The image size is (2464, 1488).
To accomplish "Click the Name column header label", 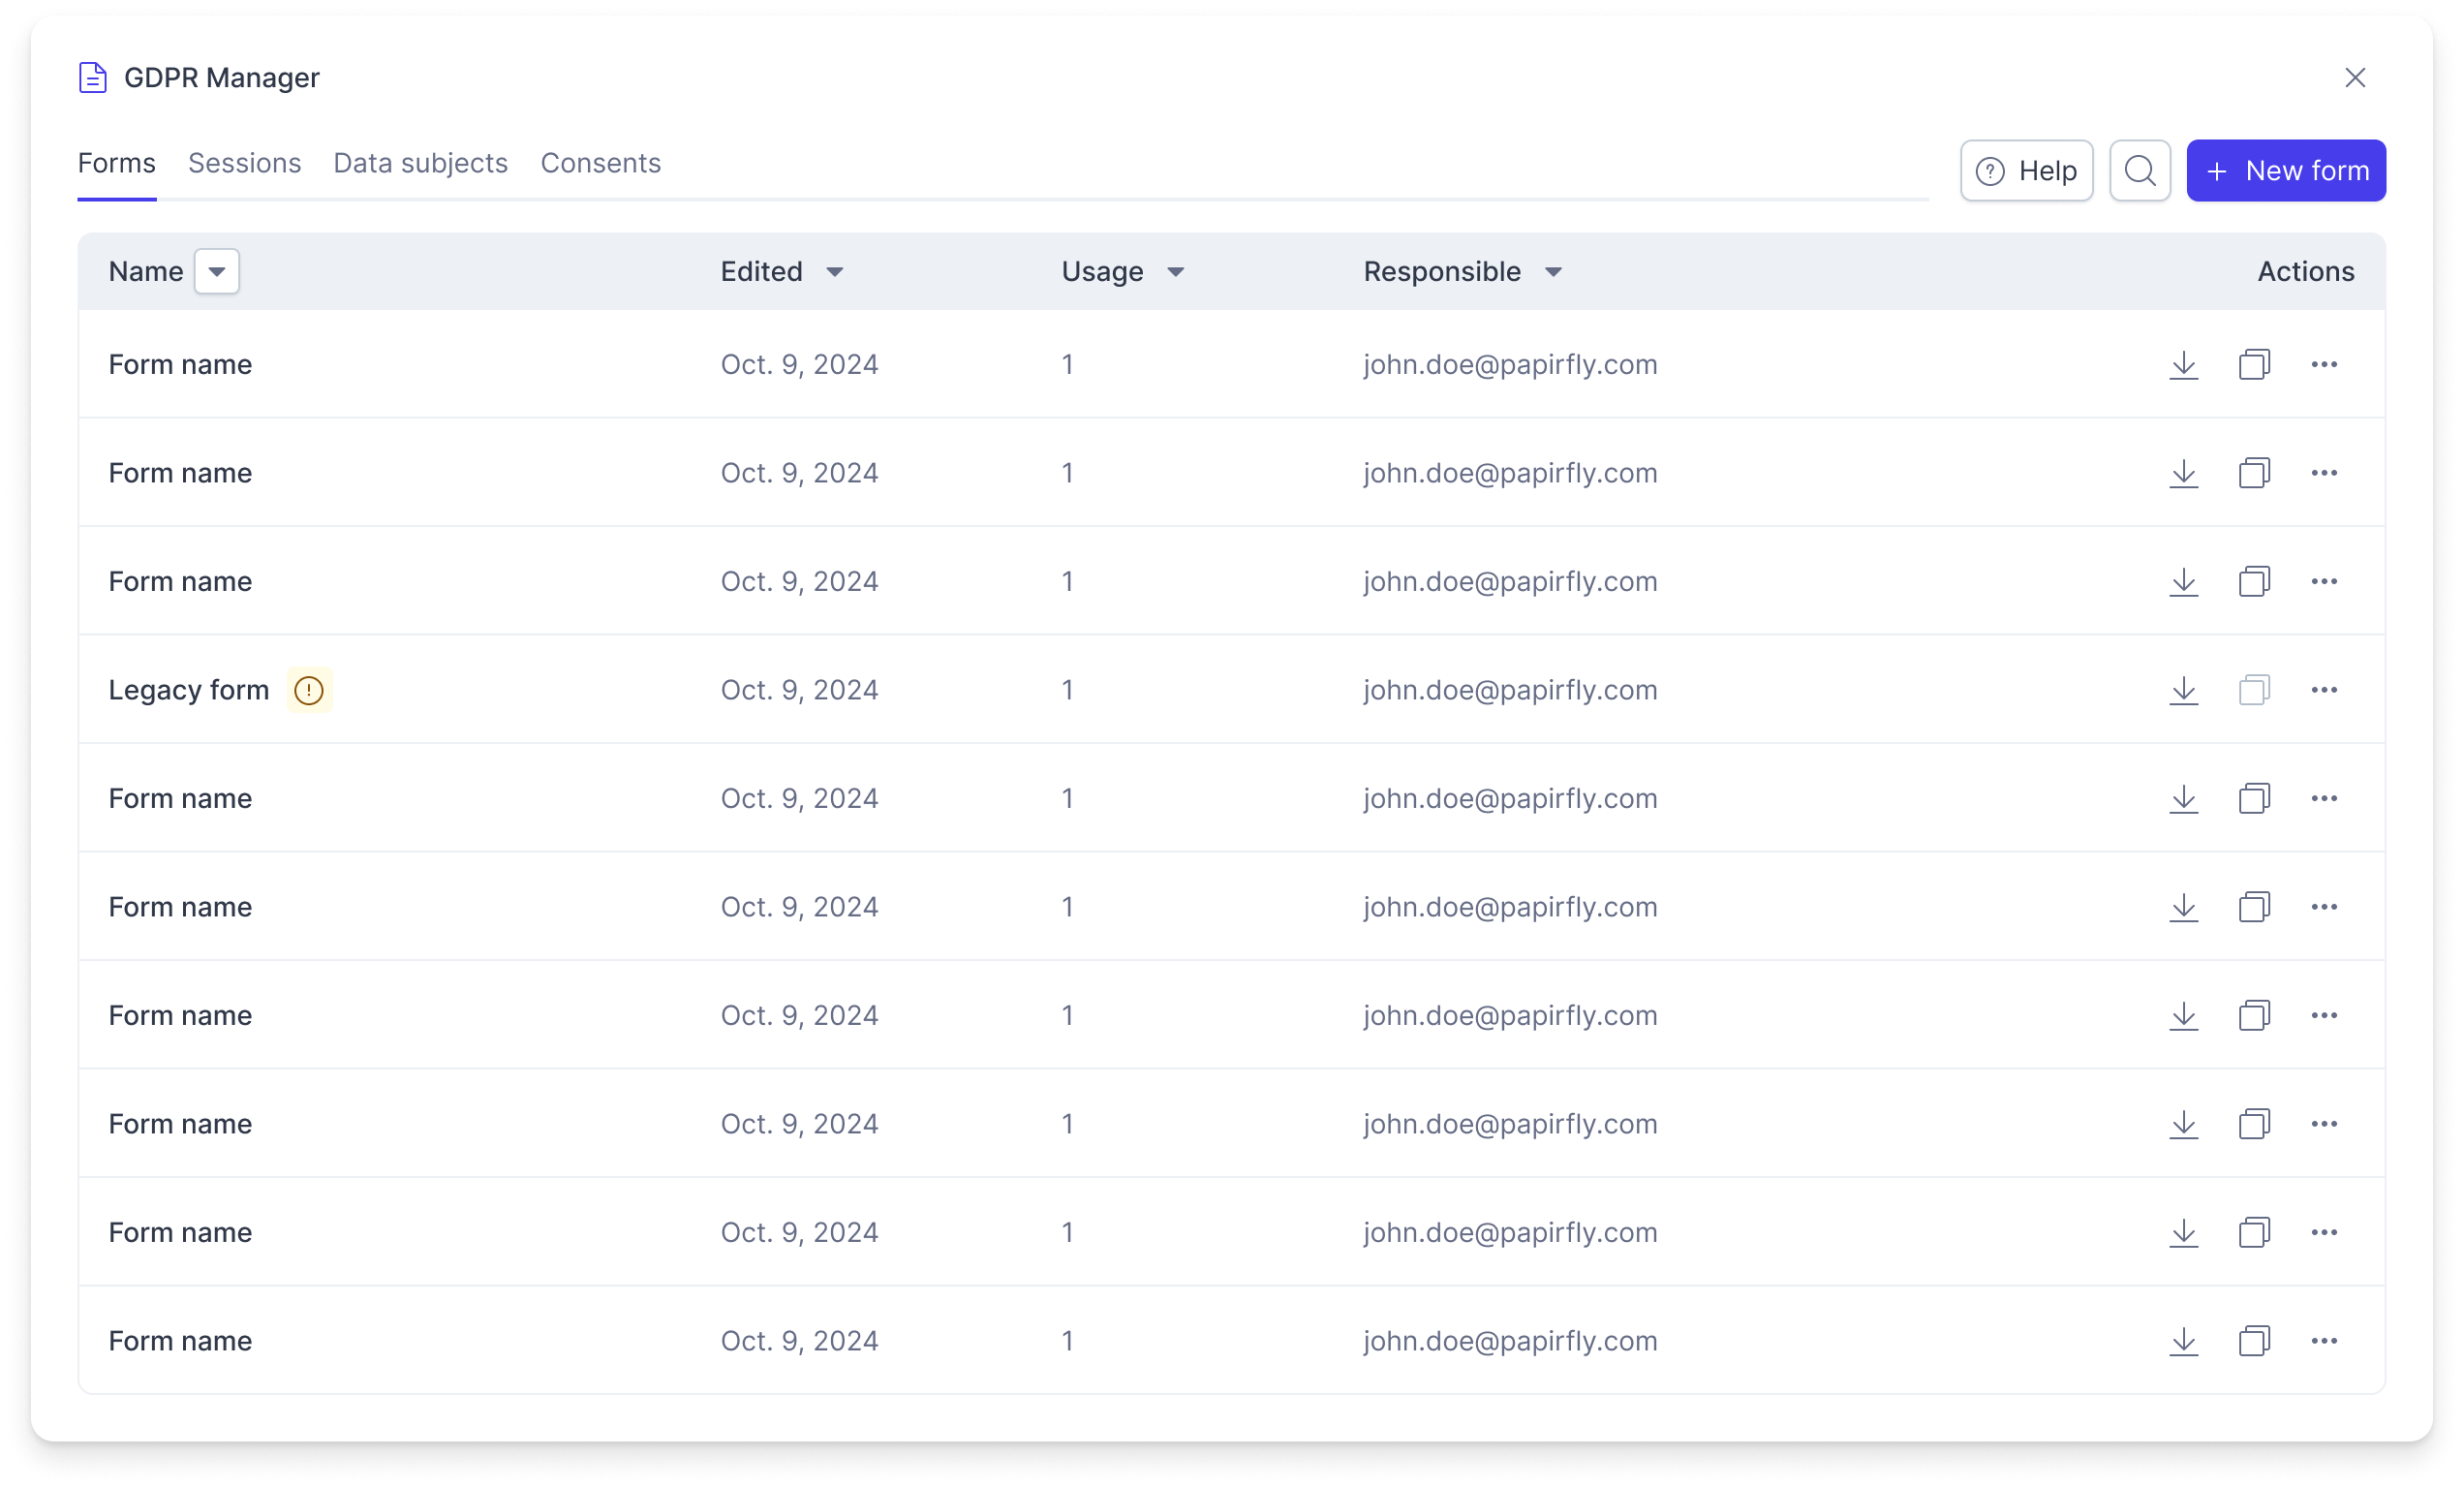I will click(x=146, y=272).
